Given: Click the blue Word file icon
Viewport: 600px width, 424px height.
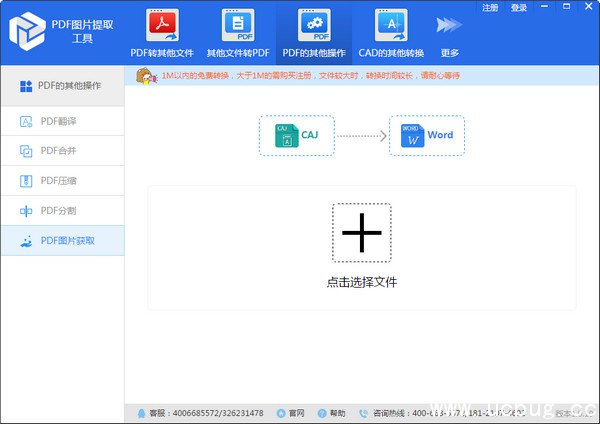Looking at the screenshot, I should point(412,135).
